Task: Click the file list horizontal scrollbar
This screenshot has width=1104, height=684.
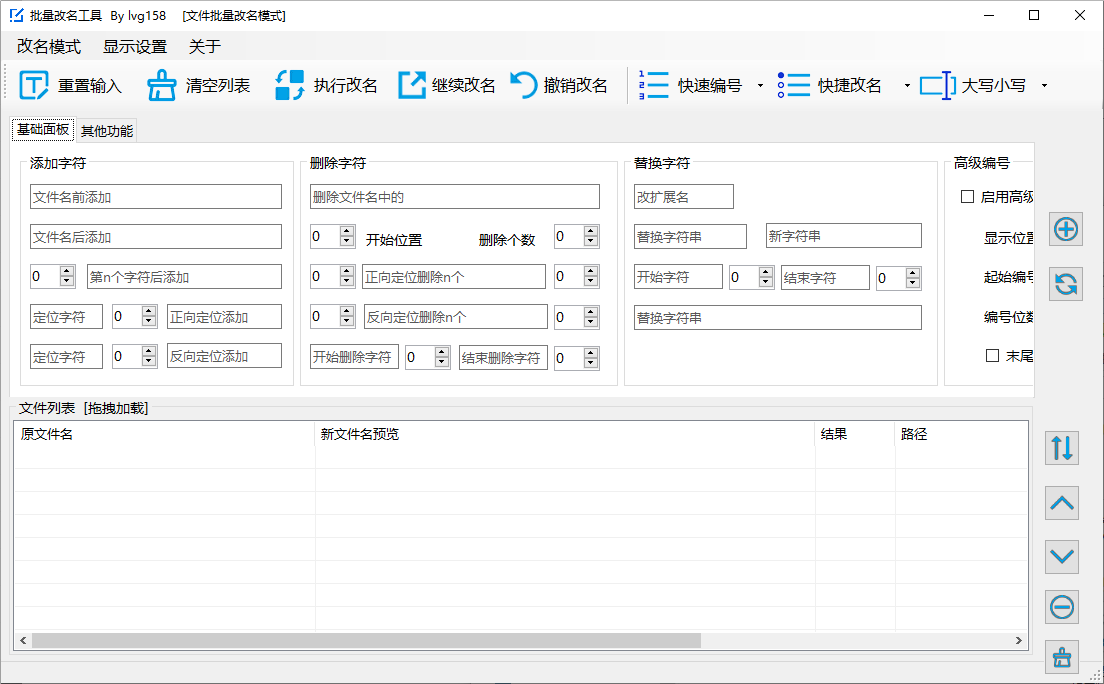Action: pos(366,640)
